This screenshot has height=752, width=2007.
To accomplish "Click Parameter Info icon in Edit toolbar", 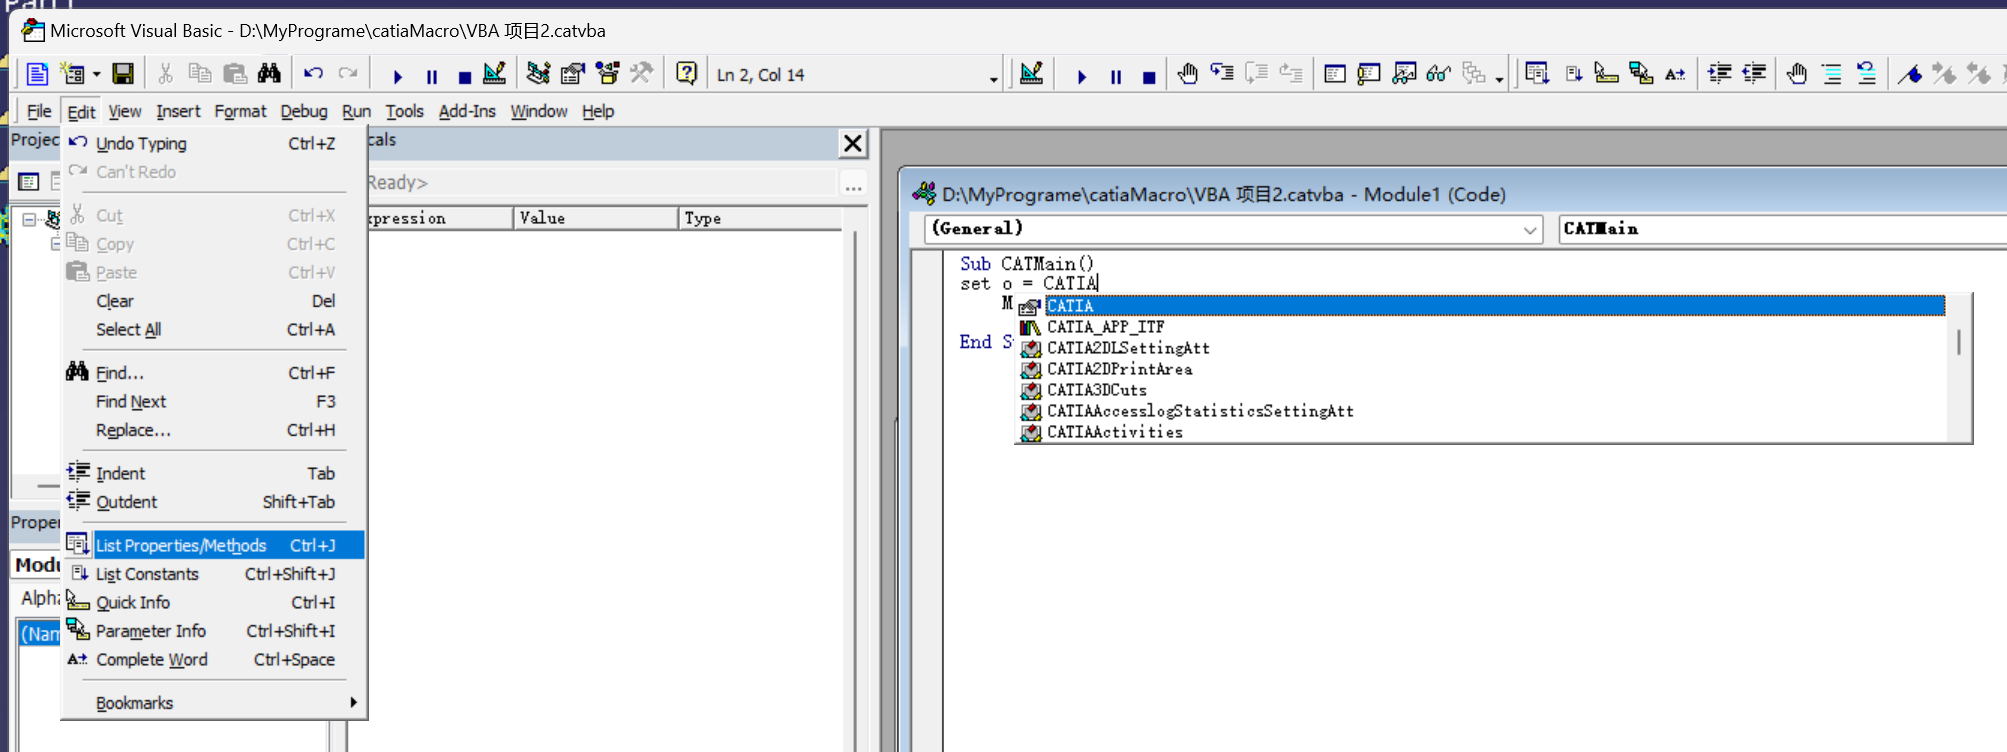I will coord(1641,74).
